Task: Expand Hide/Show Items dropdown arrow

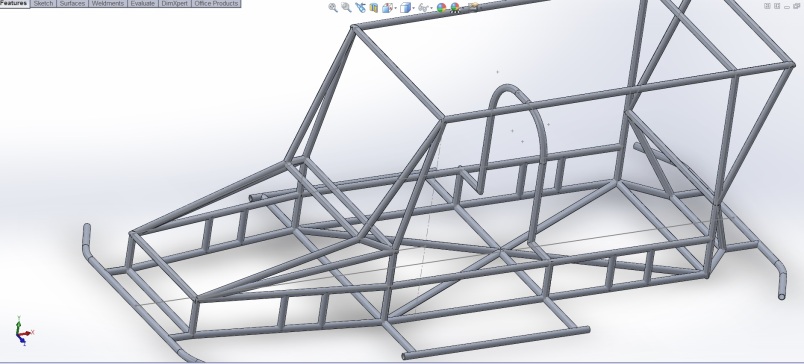Action: [x=432, y=8]
